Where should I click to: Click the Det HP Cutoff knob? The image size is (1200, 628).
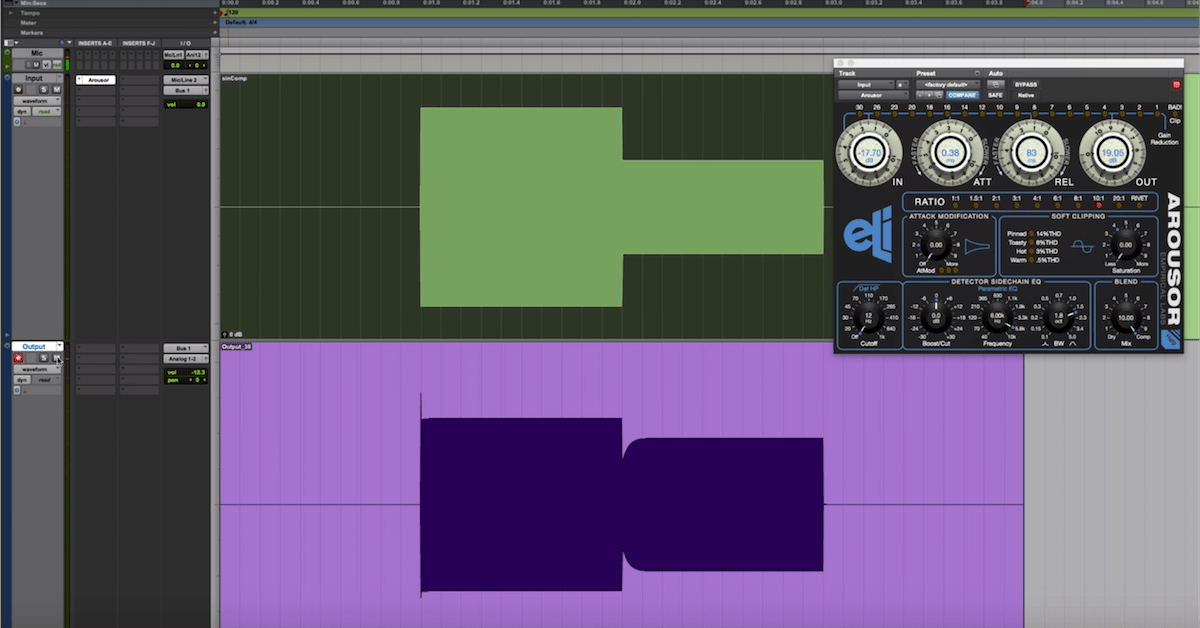pyautogui.click(x=869, y=317)
